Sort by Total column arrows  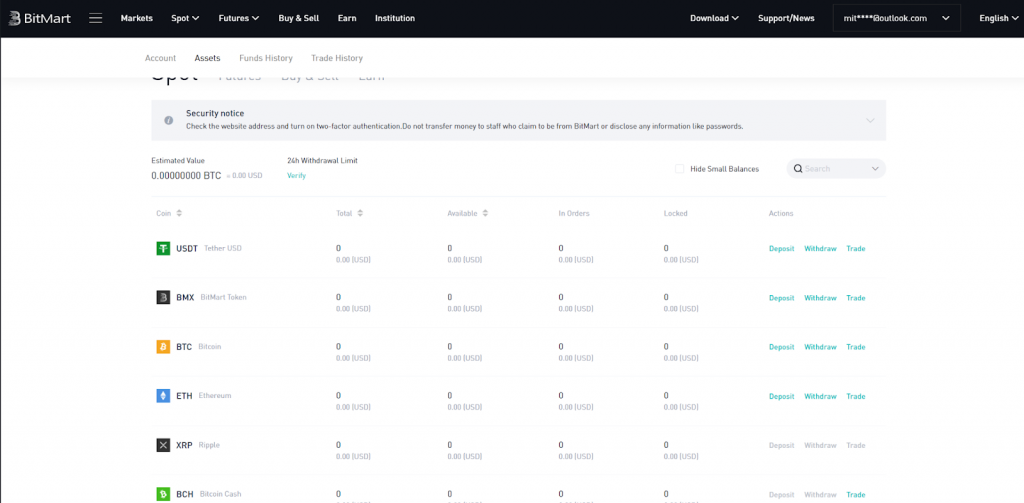click(x=360, y=214)
